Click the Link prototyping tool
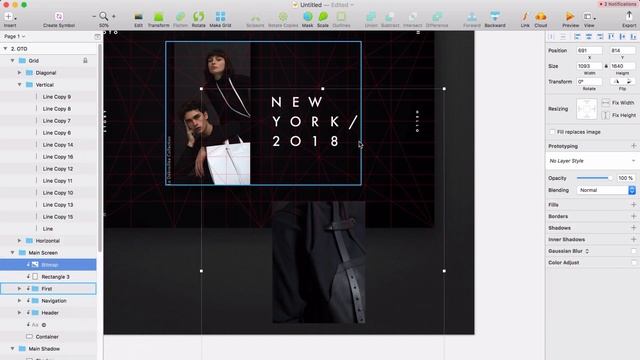This screenshot has width=640, height=360. 525,19
